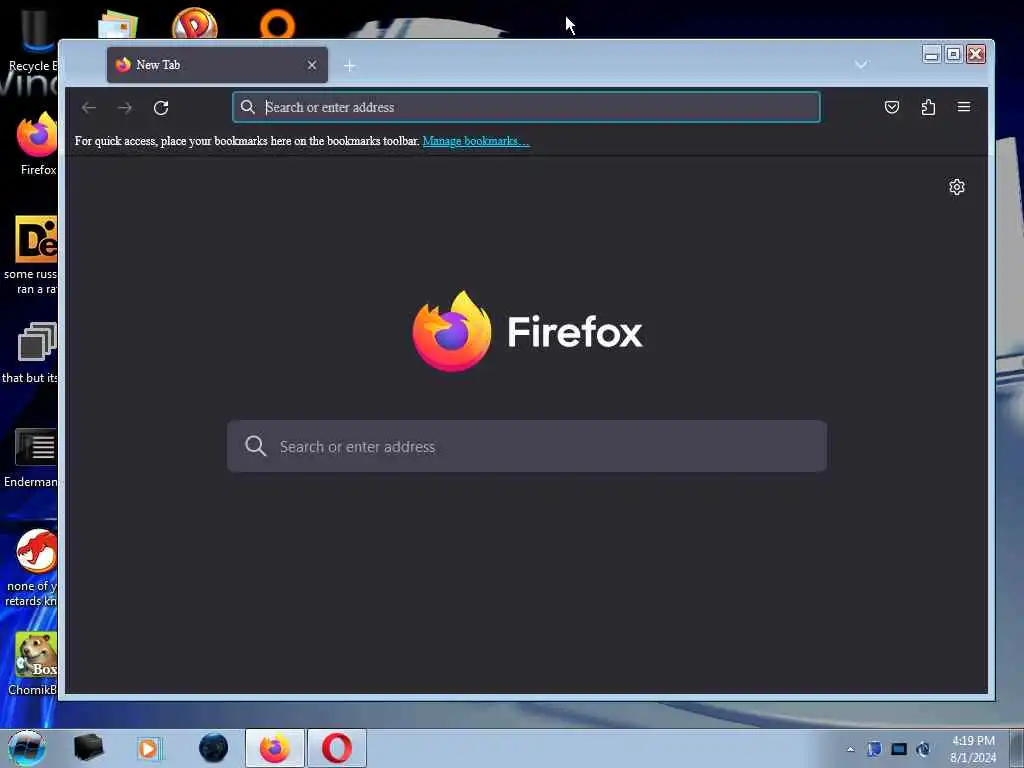Select the New Tab tab
This screenshot has height=768, width=1024.
[x=217, y=65]
